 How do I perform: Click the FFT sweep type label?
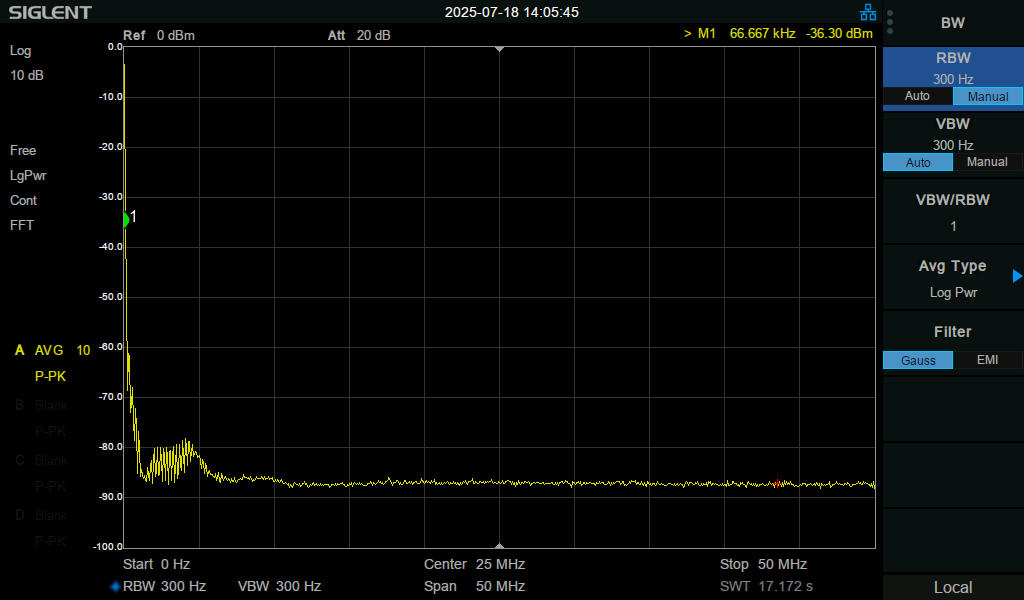coord(22,225)
